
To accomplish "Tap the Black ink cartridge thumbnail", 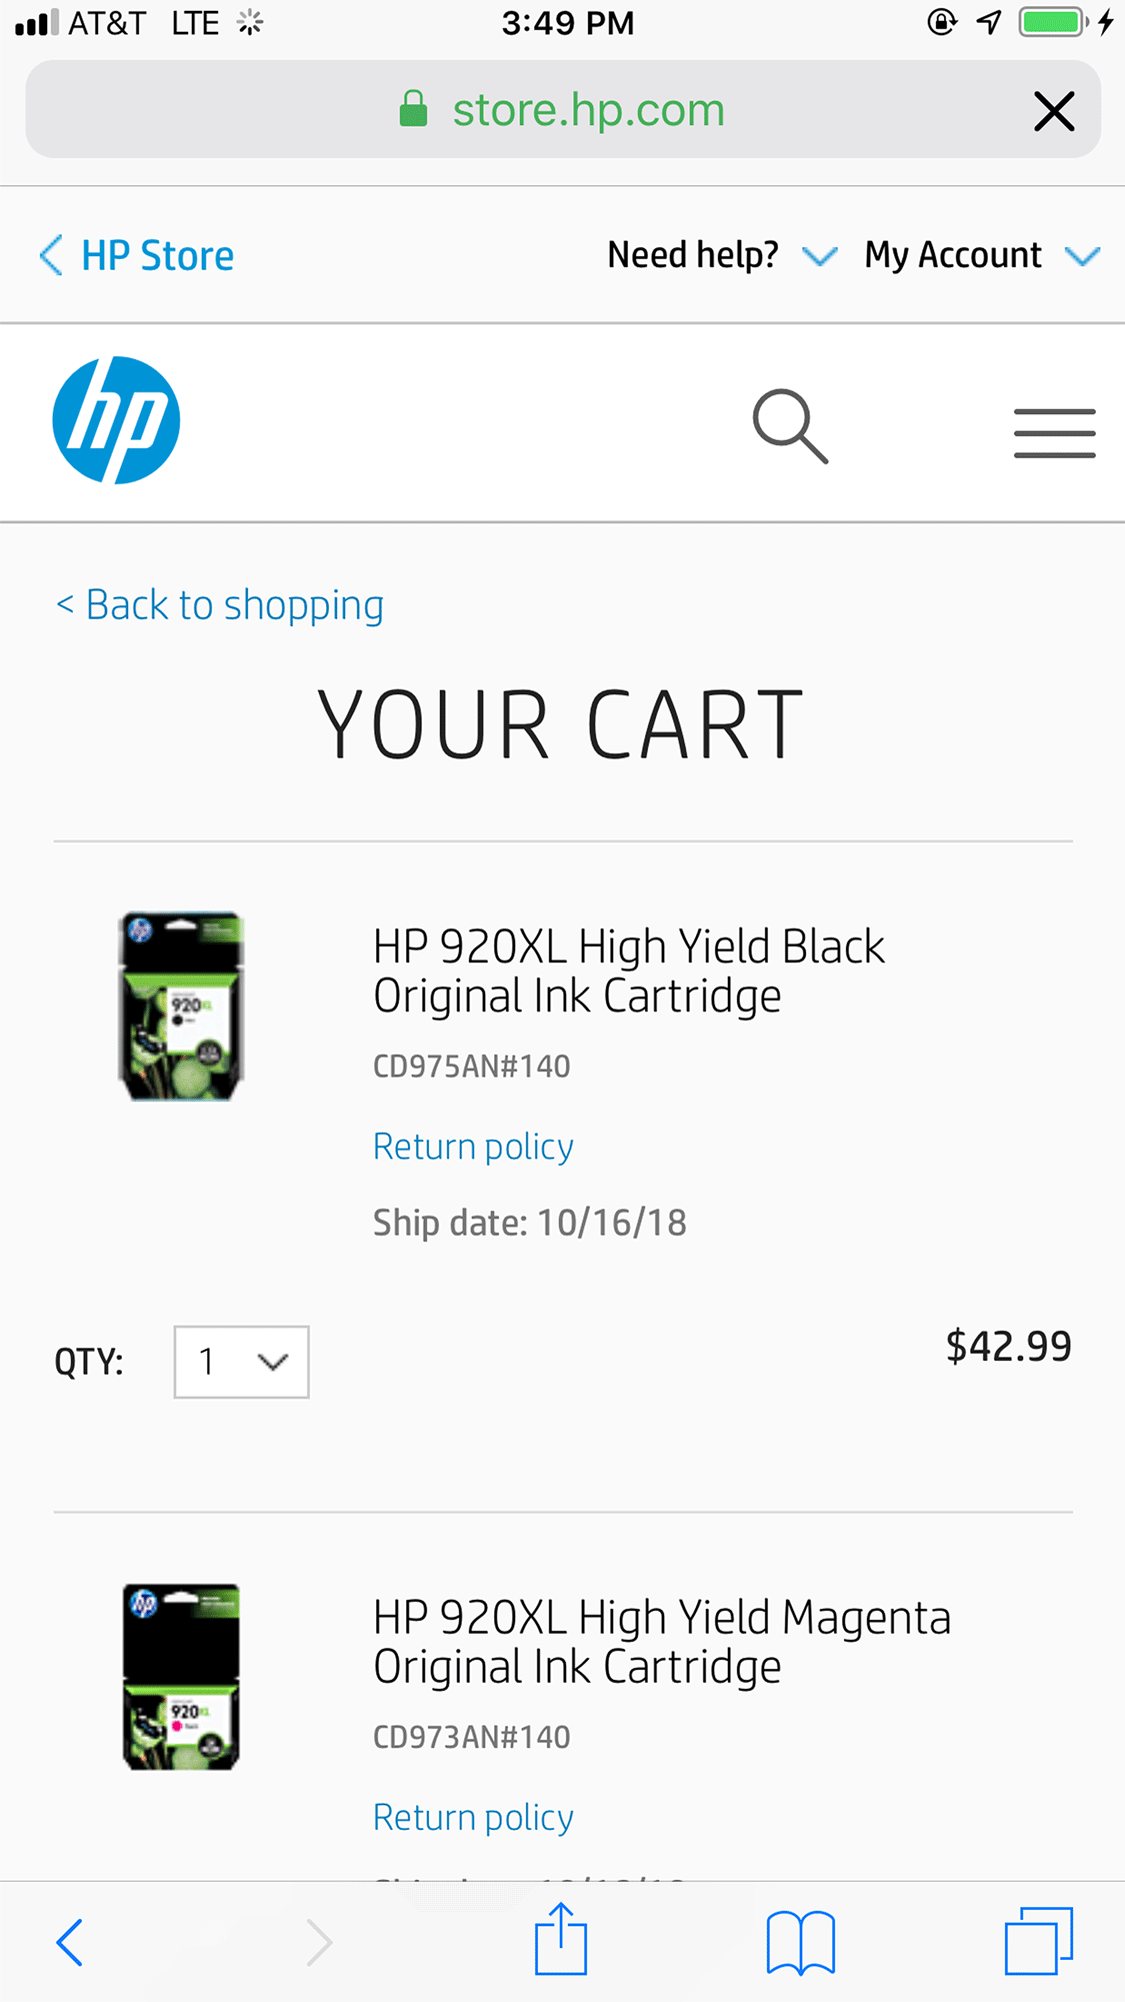I will pyautogui.click(x=181, y=1006).
